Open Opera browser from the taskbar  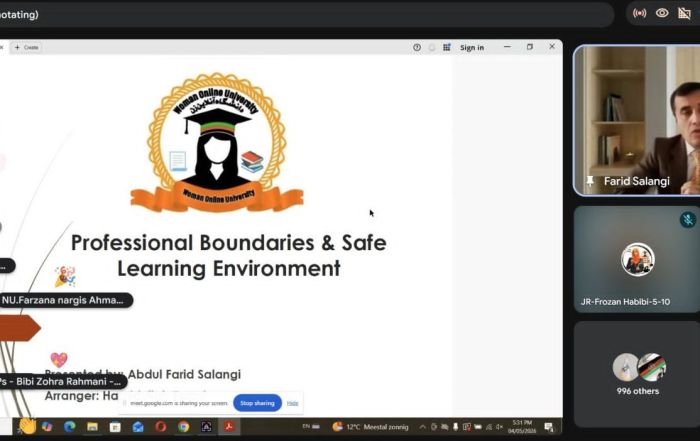(x=160, y=427)
